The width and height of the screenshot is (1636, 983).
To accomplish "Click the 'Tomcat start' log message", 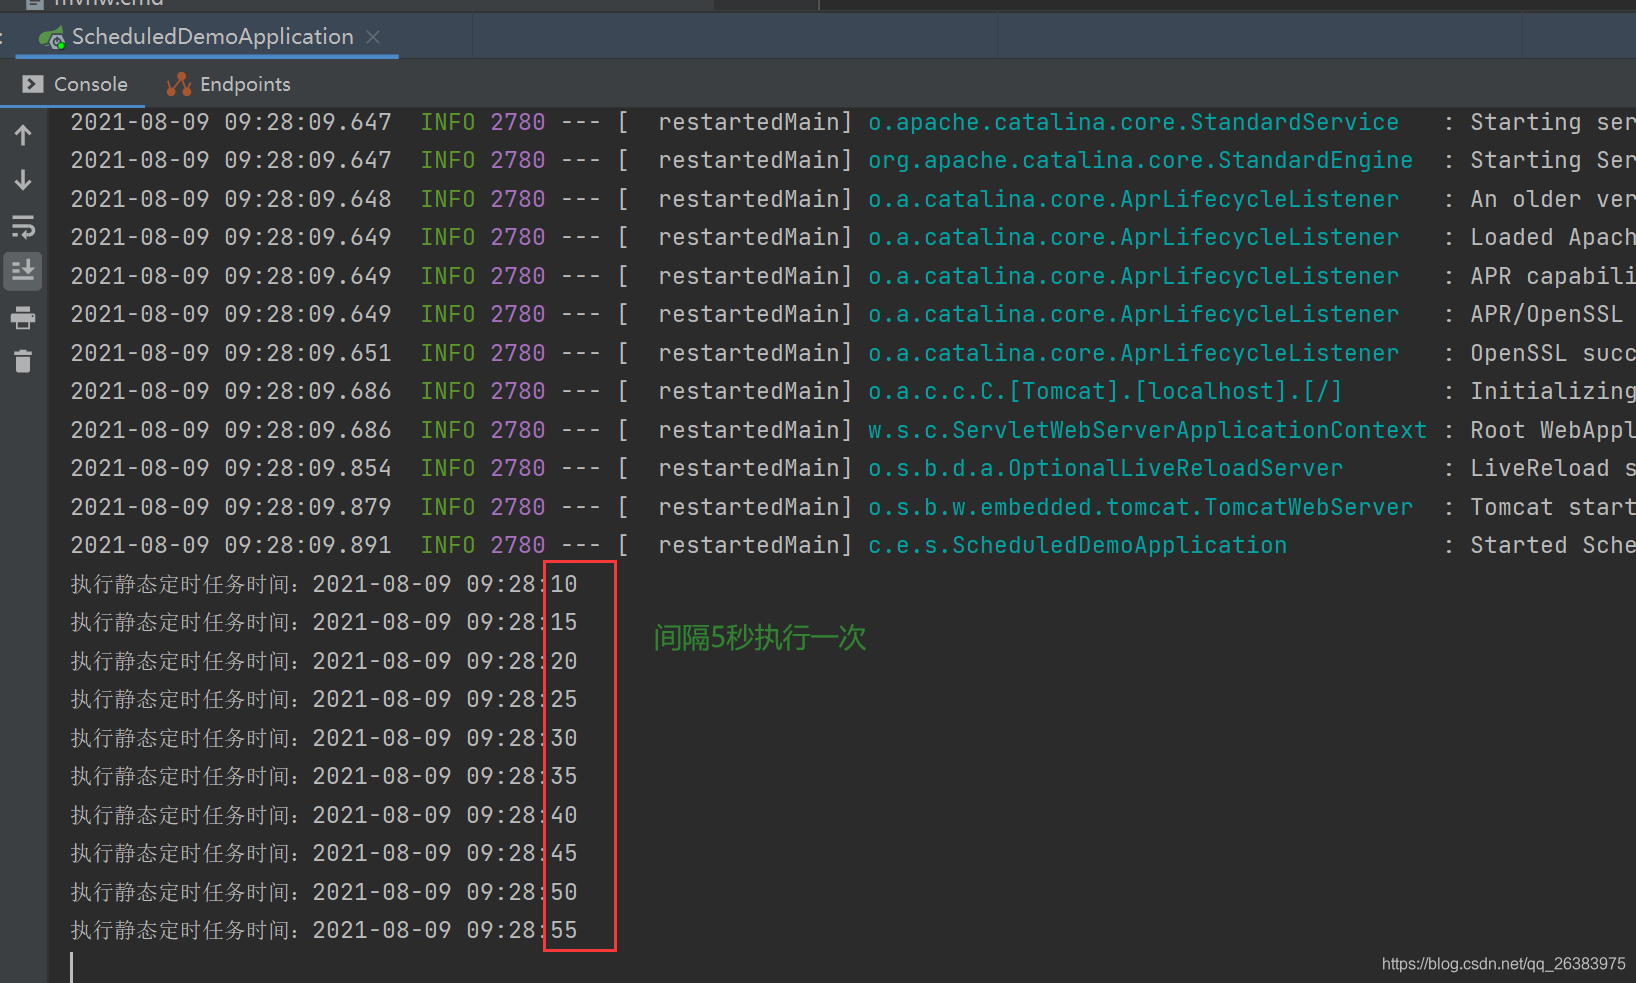I will (1552, 507).
